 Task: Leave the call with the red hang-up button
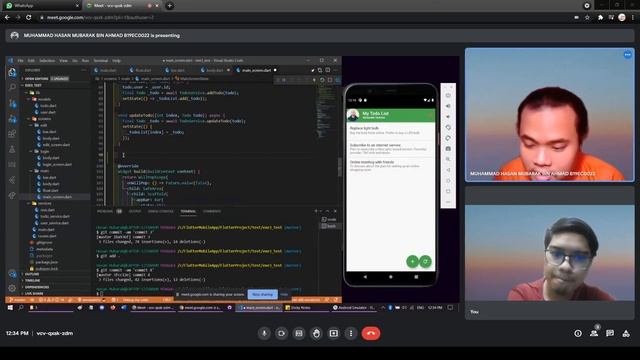click(x=371, y=333)
